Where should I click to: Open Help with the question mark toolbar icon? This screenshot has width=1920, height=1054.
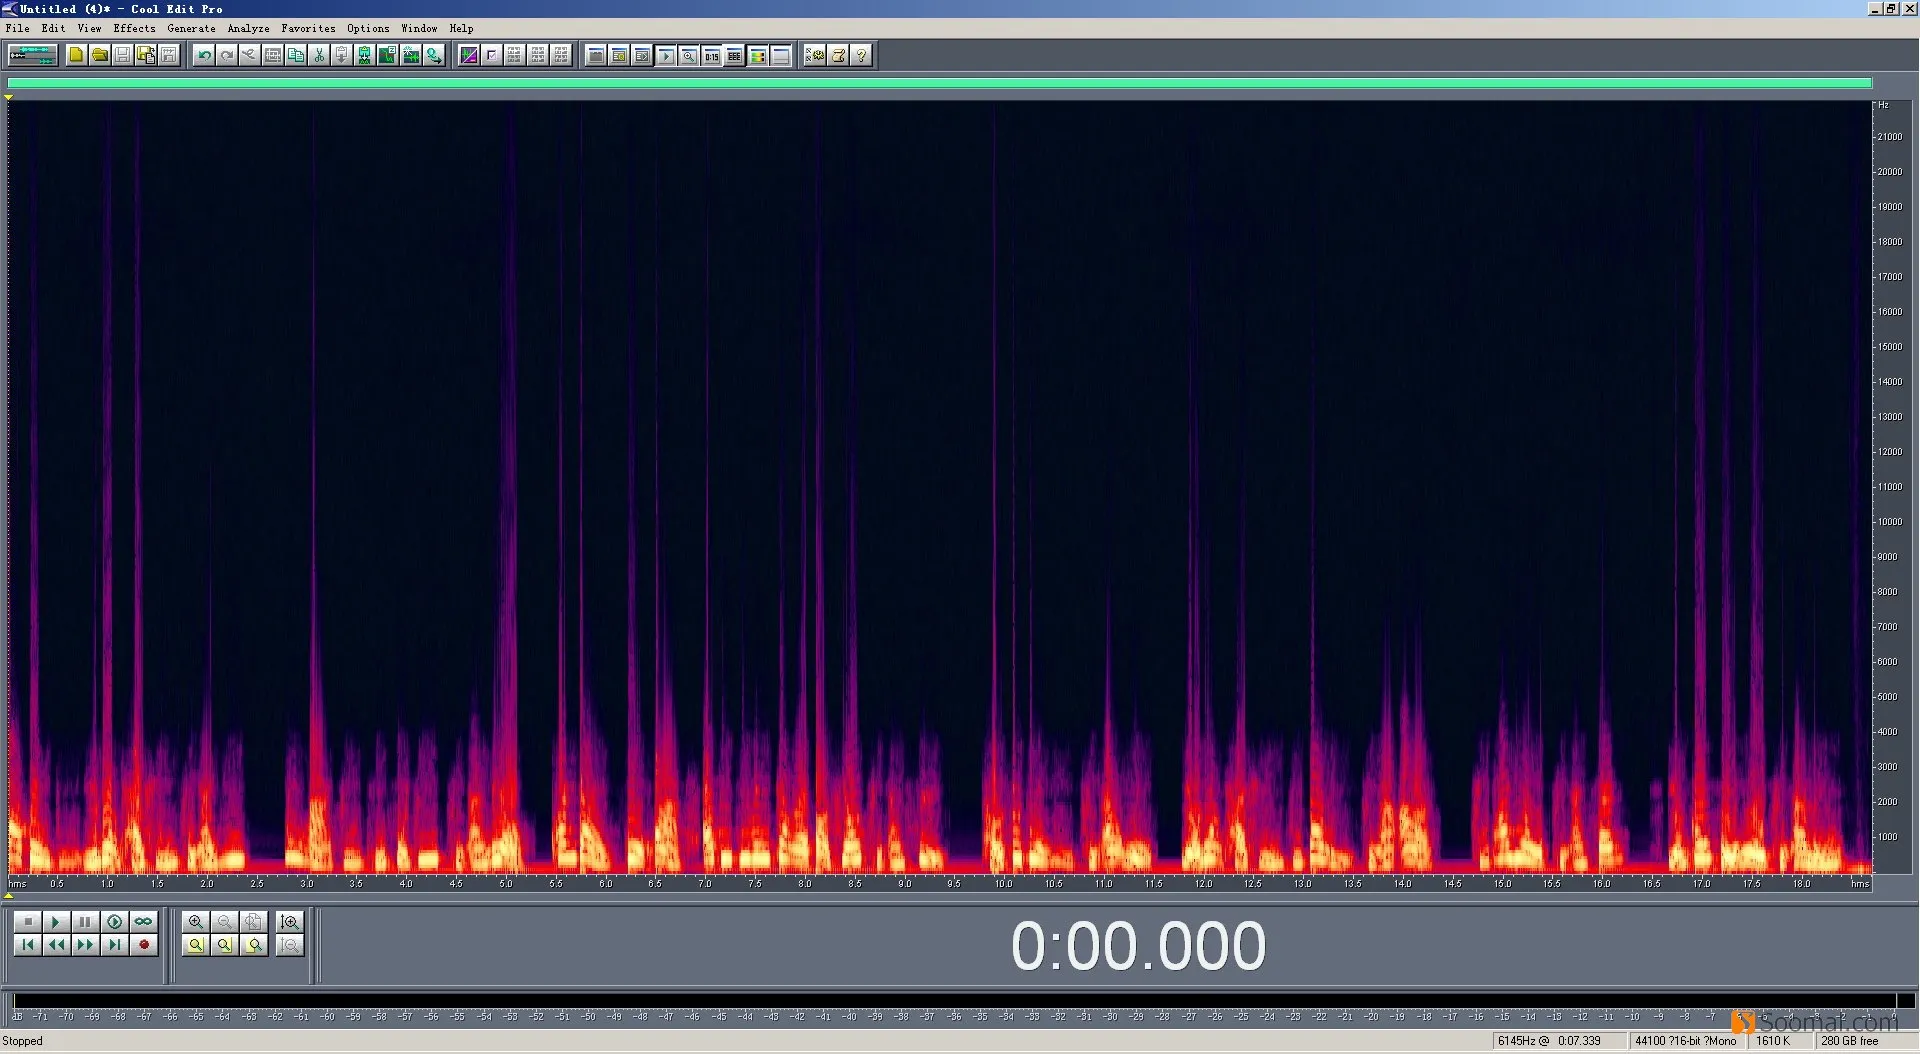point(861,55)
